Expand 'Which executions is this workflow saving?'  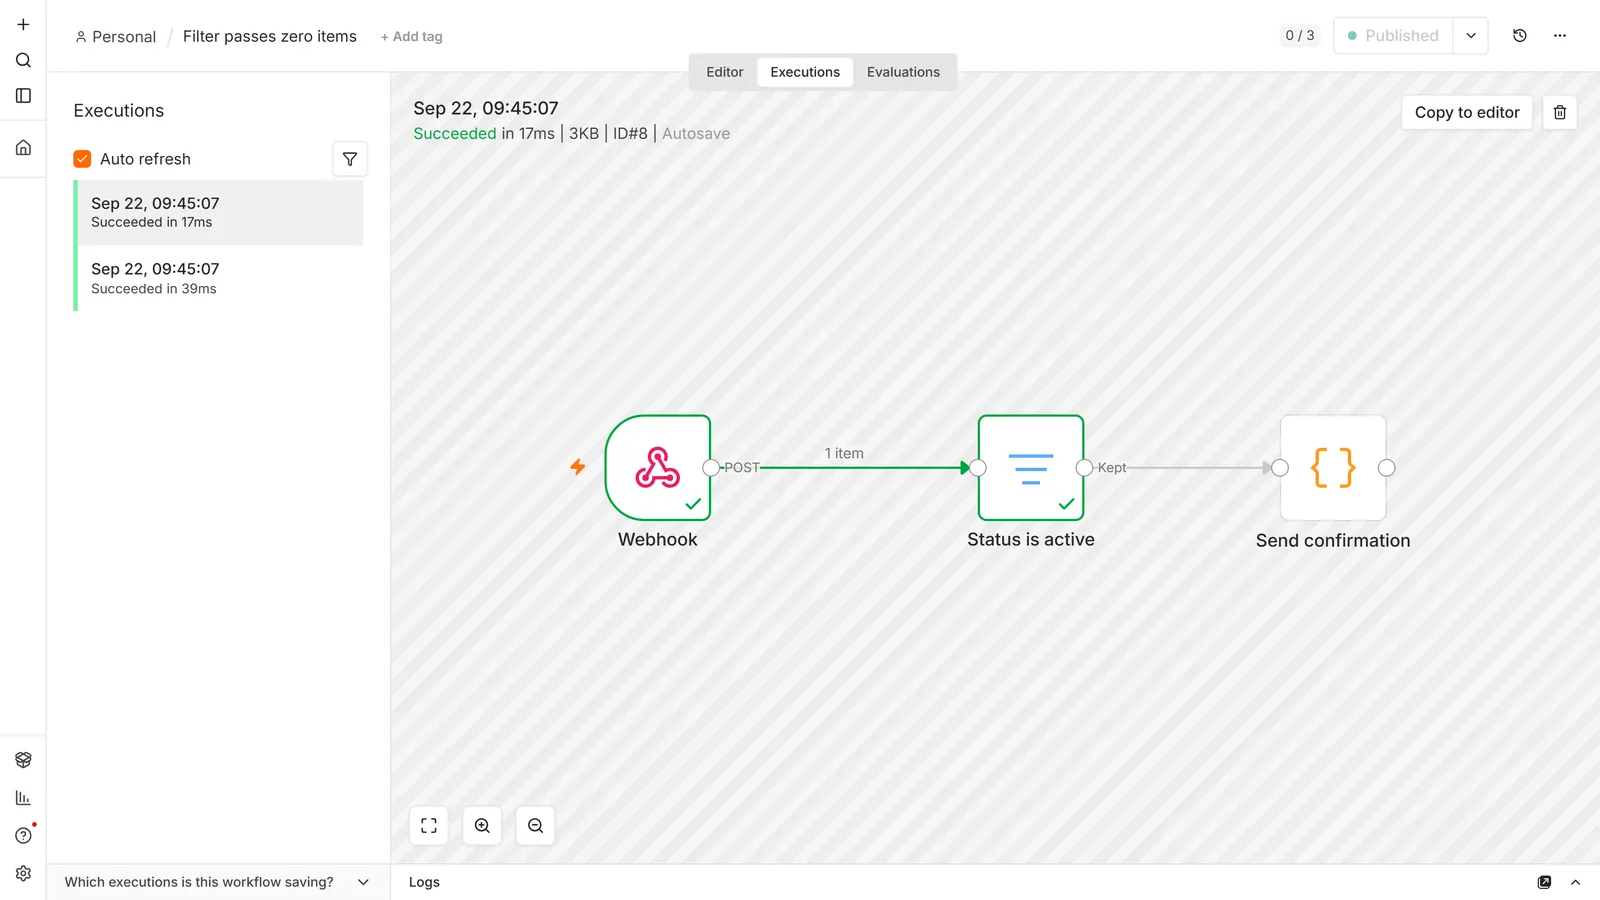(x=217, y=882)
